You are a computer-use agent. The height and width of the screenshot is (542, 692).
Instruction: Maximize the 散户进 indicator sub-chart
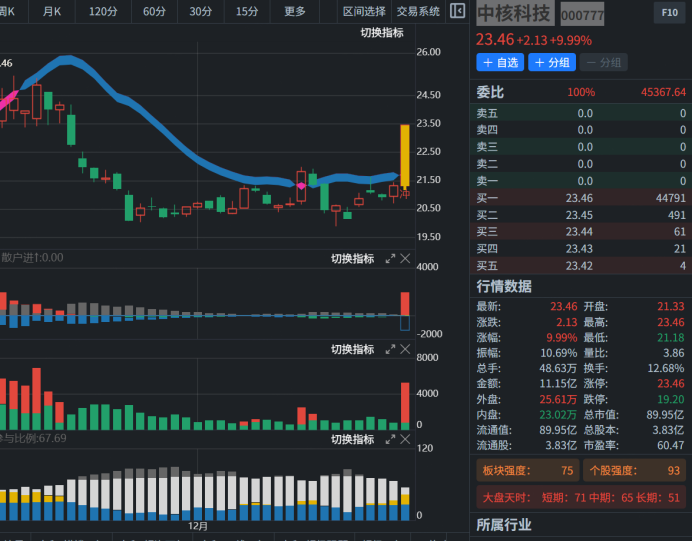point(390,259)
